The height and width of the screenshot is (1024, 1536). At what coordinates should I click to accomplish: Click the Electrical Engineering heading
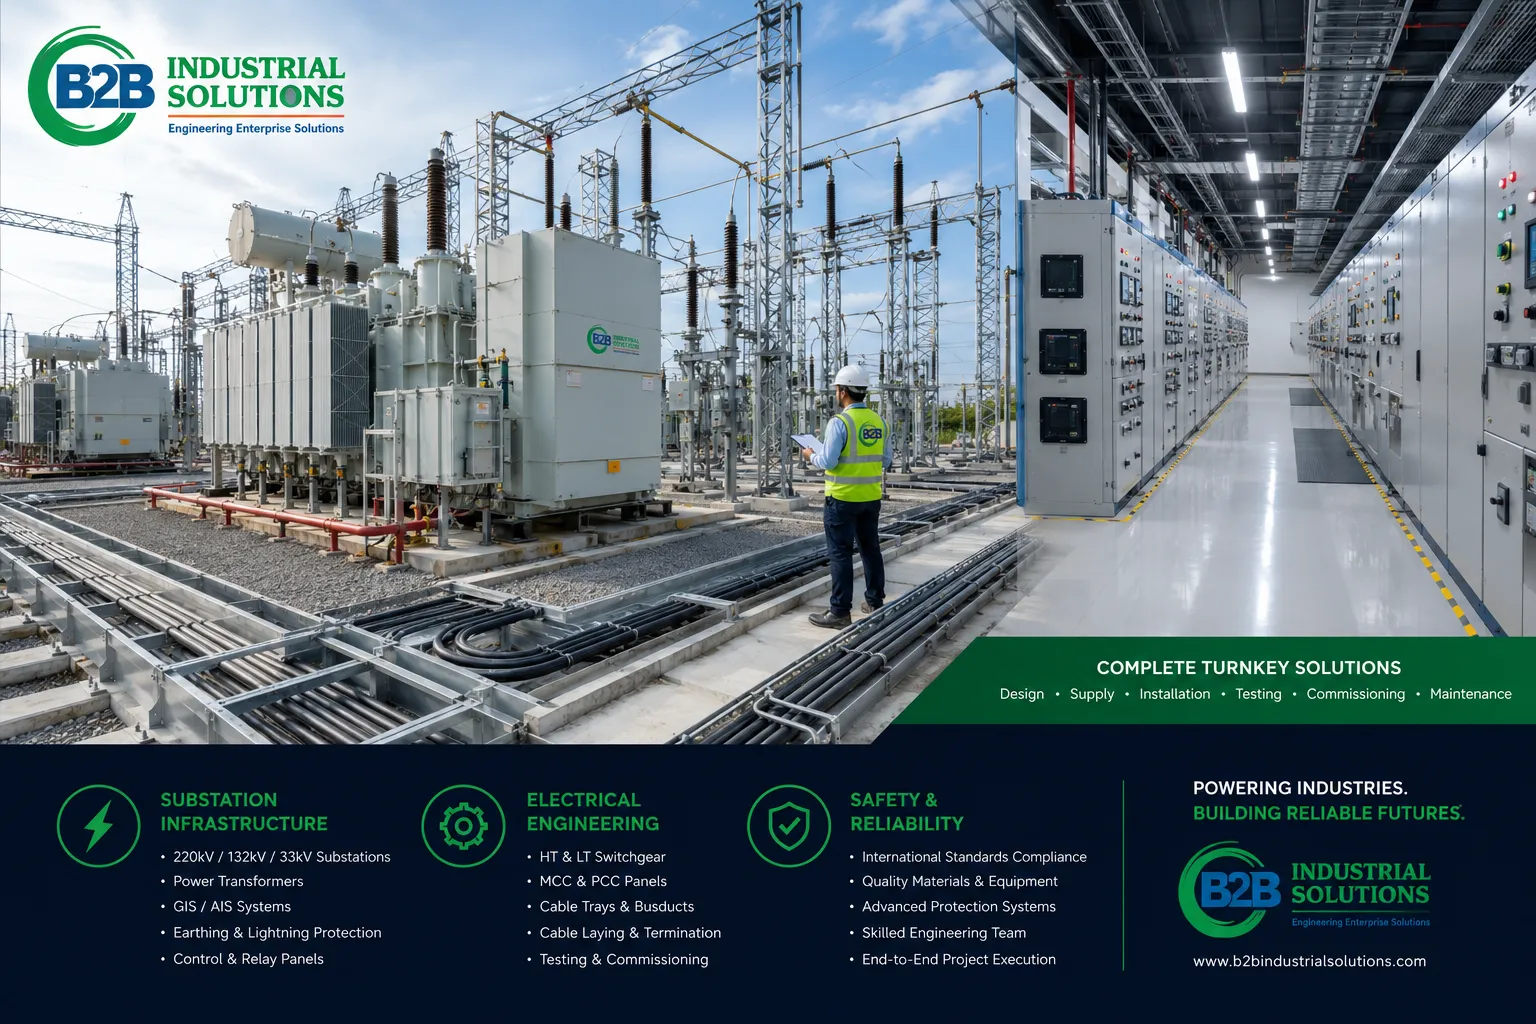click(592, 811)
